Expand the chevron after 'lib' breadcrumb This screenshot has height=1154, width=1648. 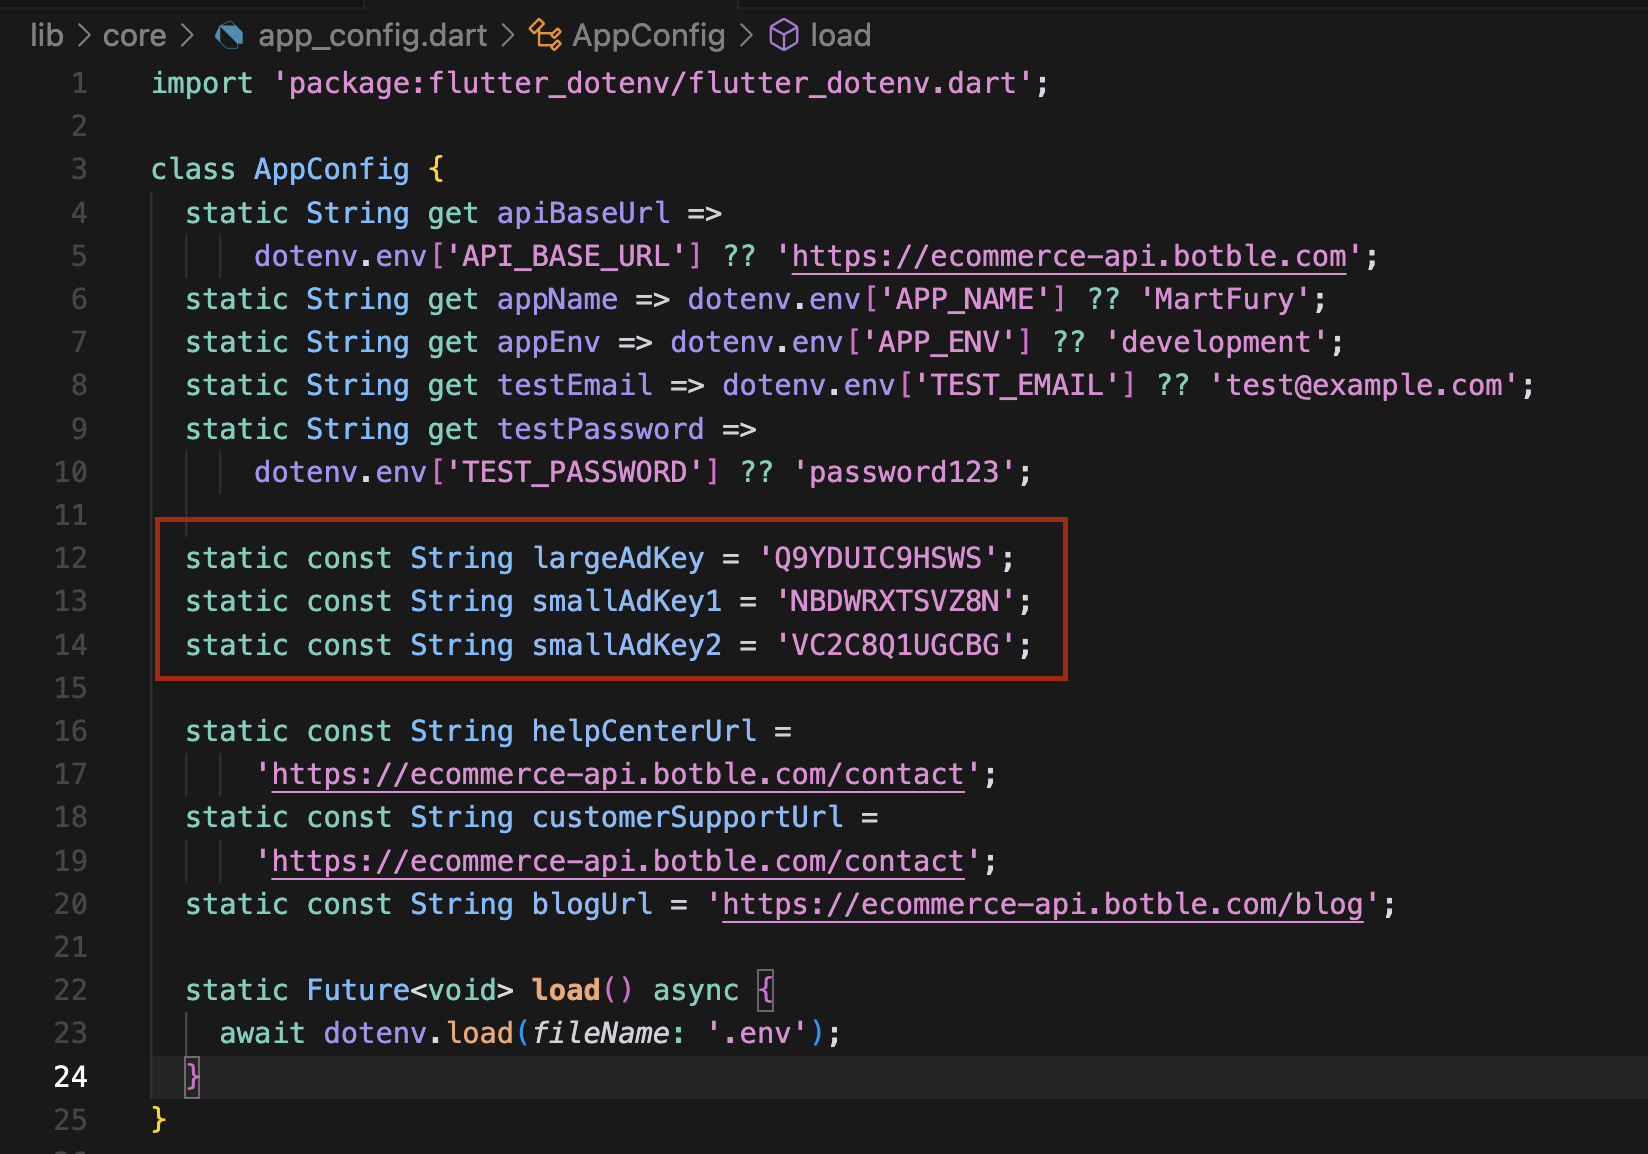pyautogui.click(x=83, y=36)
